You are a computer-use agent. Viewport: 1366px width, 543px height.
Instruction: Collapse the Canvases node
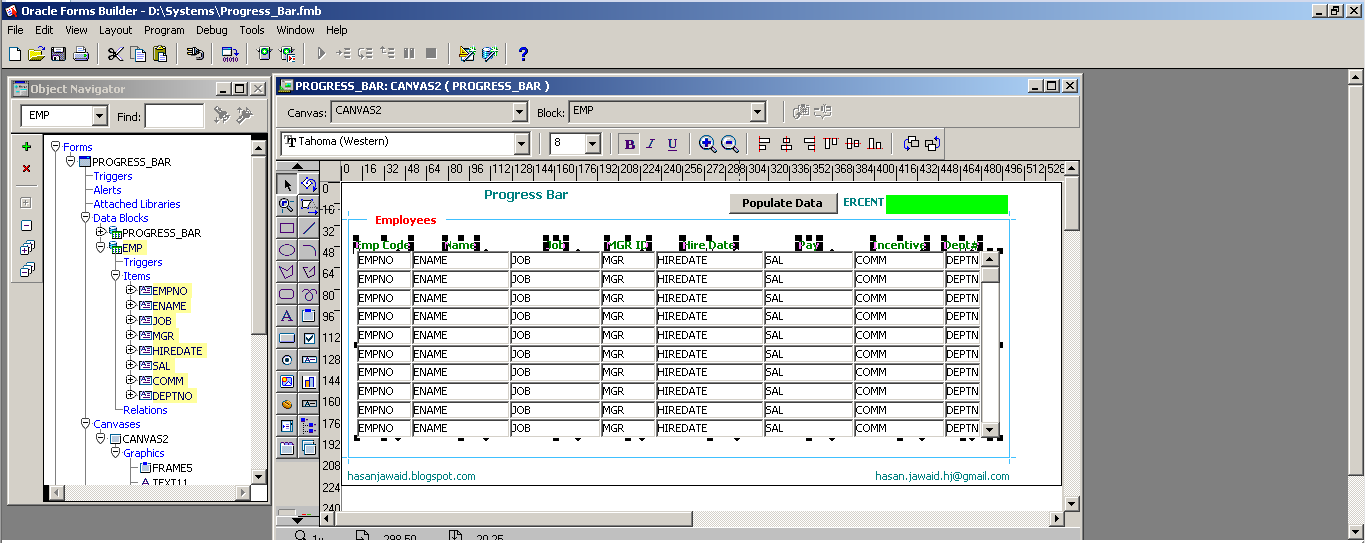click(85, 424)
